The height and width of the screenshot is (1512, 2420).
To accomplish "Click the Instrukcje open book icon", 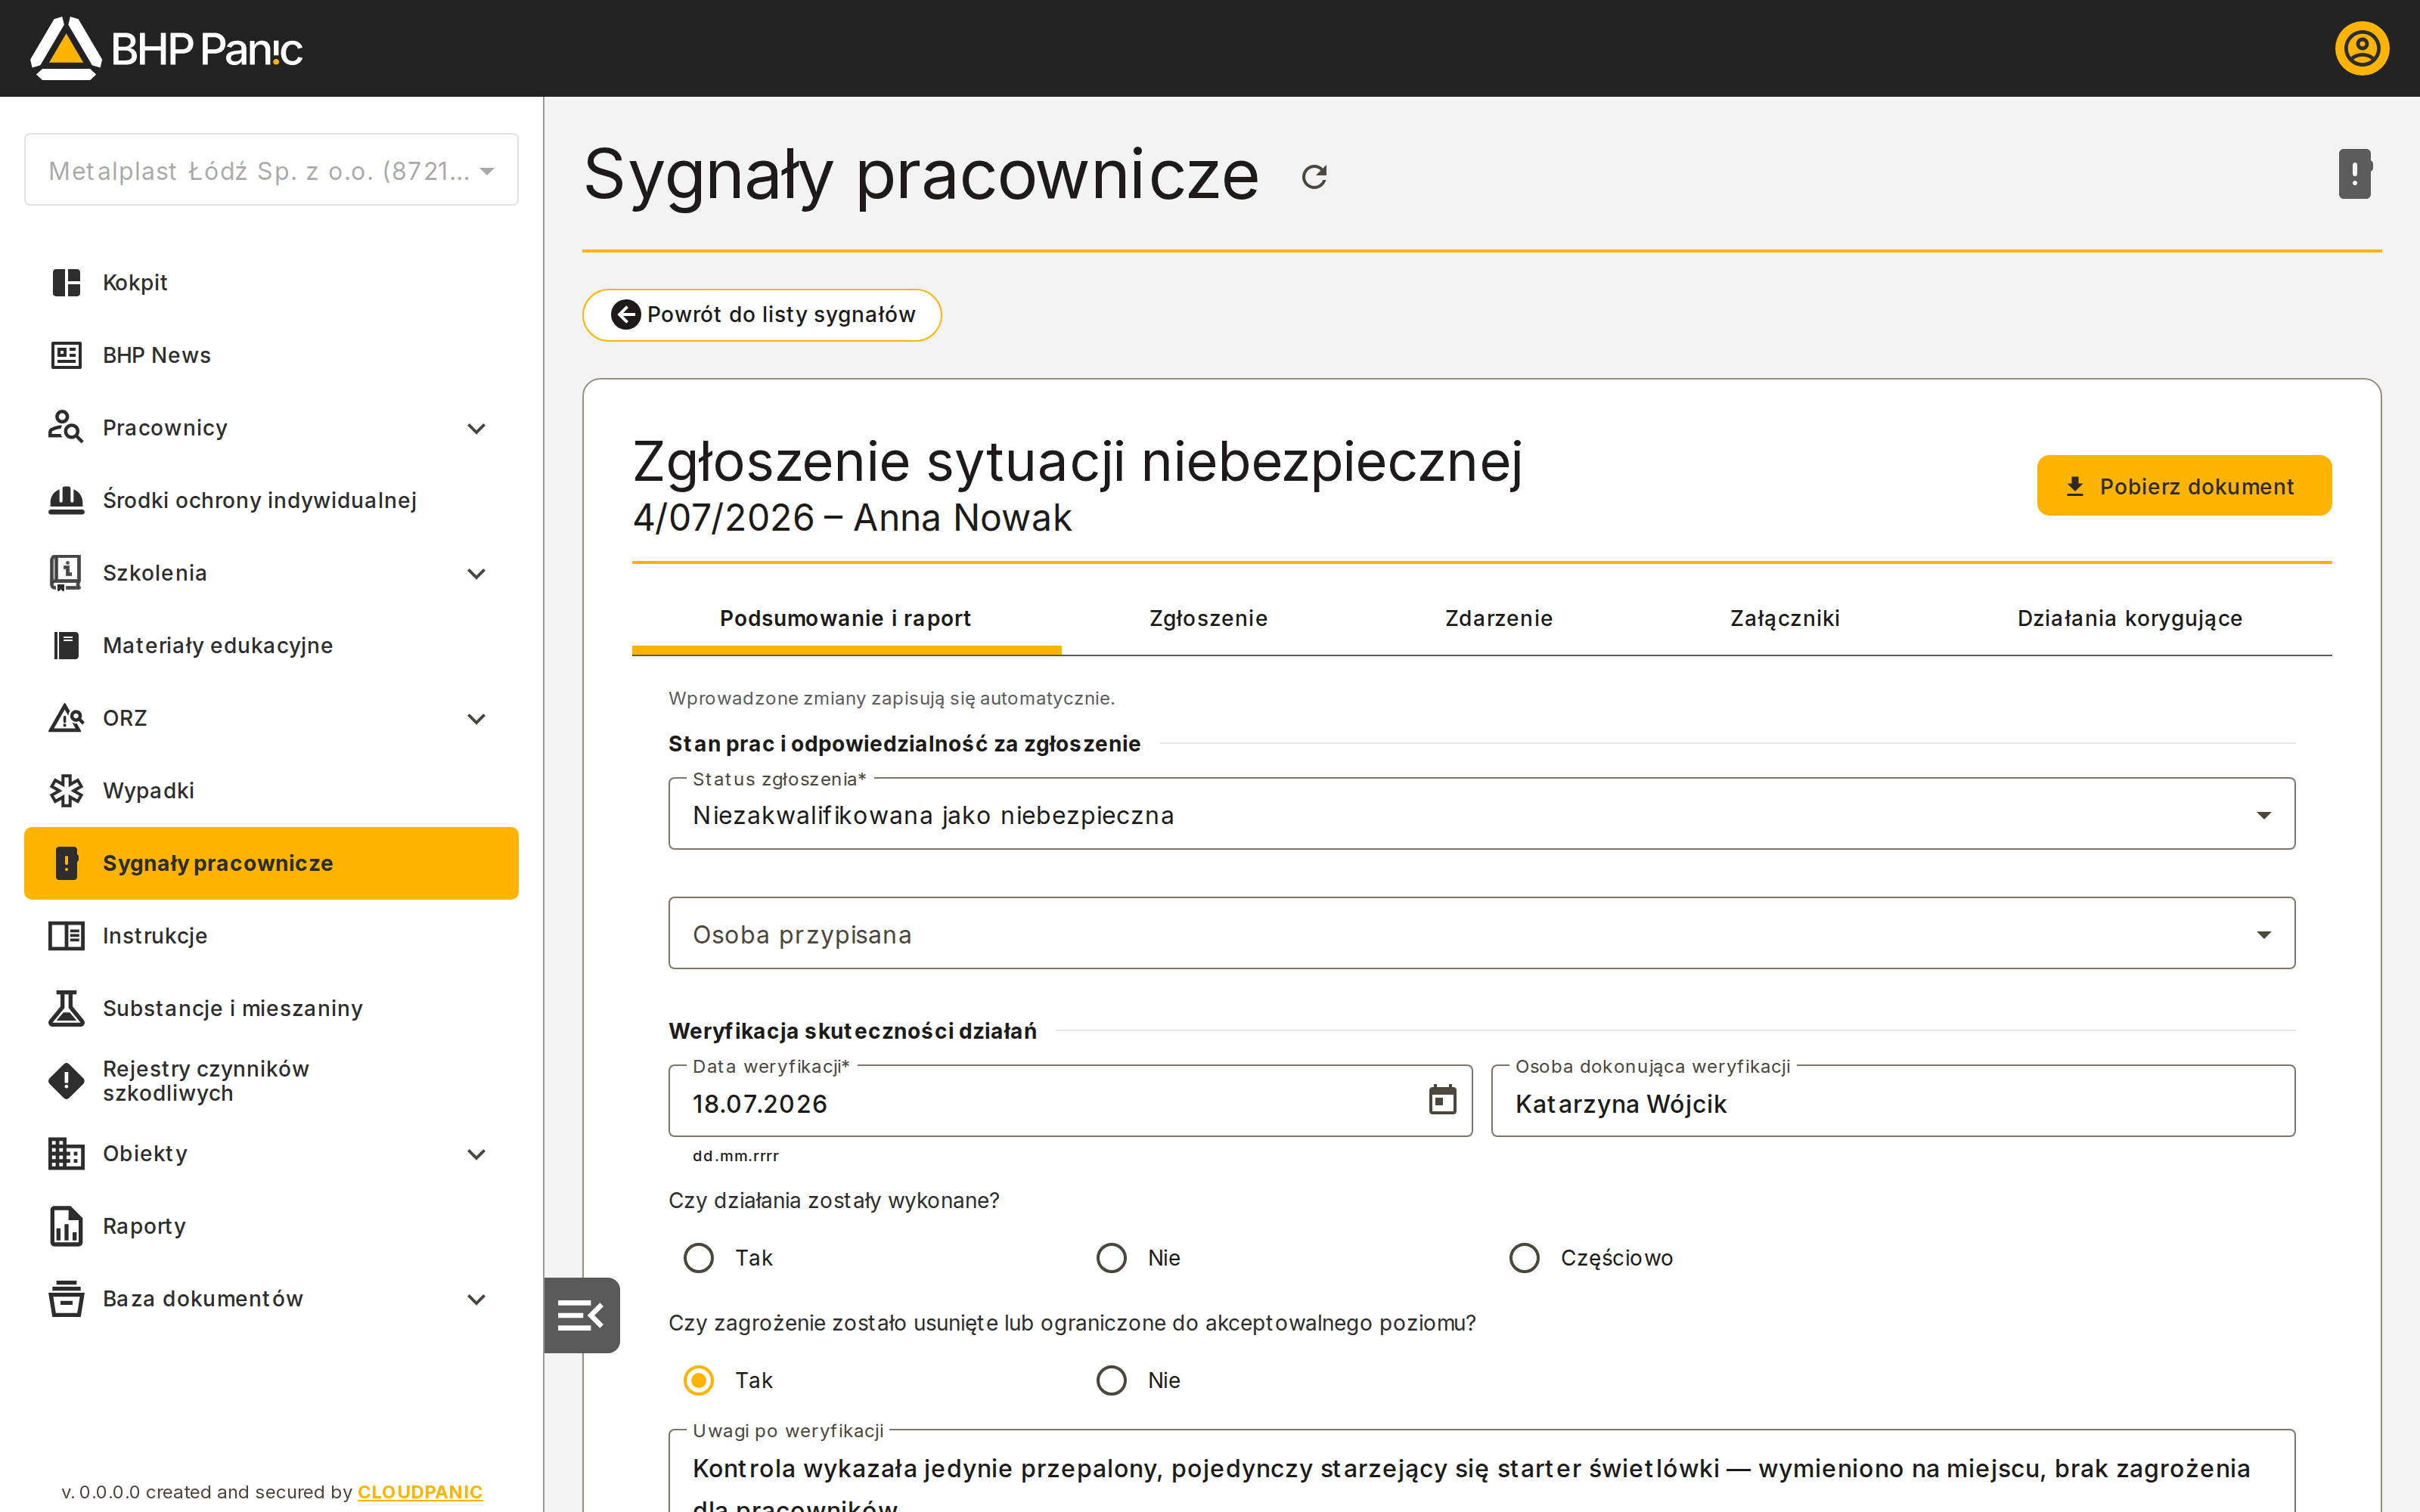I will point(66,936).
